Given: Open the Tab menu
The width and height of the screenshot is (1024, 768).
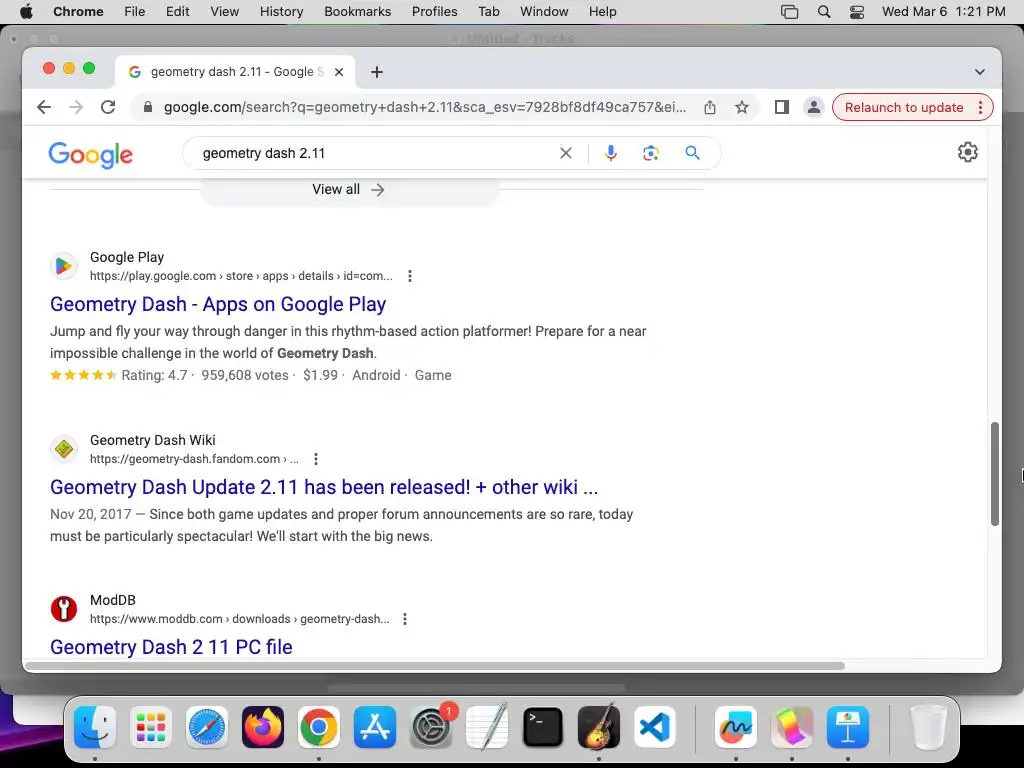Looking at the screenshot, I should click(x=488, y=12).
